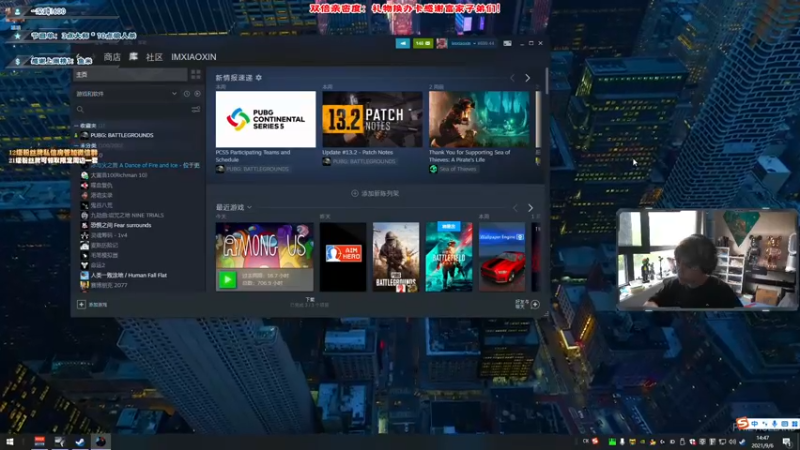Screen dimensions: 800x450
Task: Open the what's new settings gear
Action: coord(259,78)
